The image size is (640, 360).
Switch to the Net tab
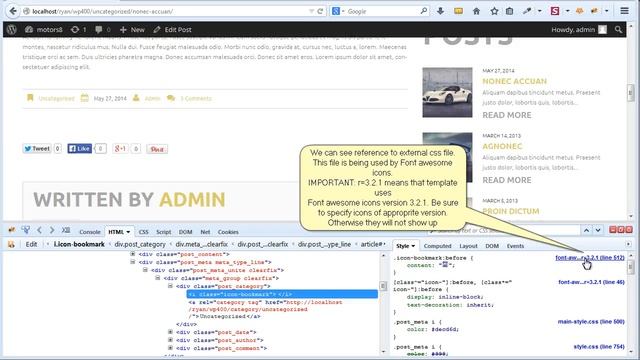(x=205, y=232)
